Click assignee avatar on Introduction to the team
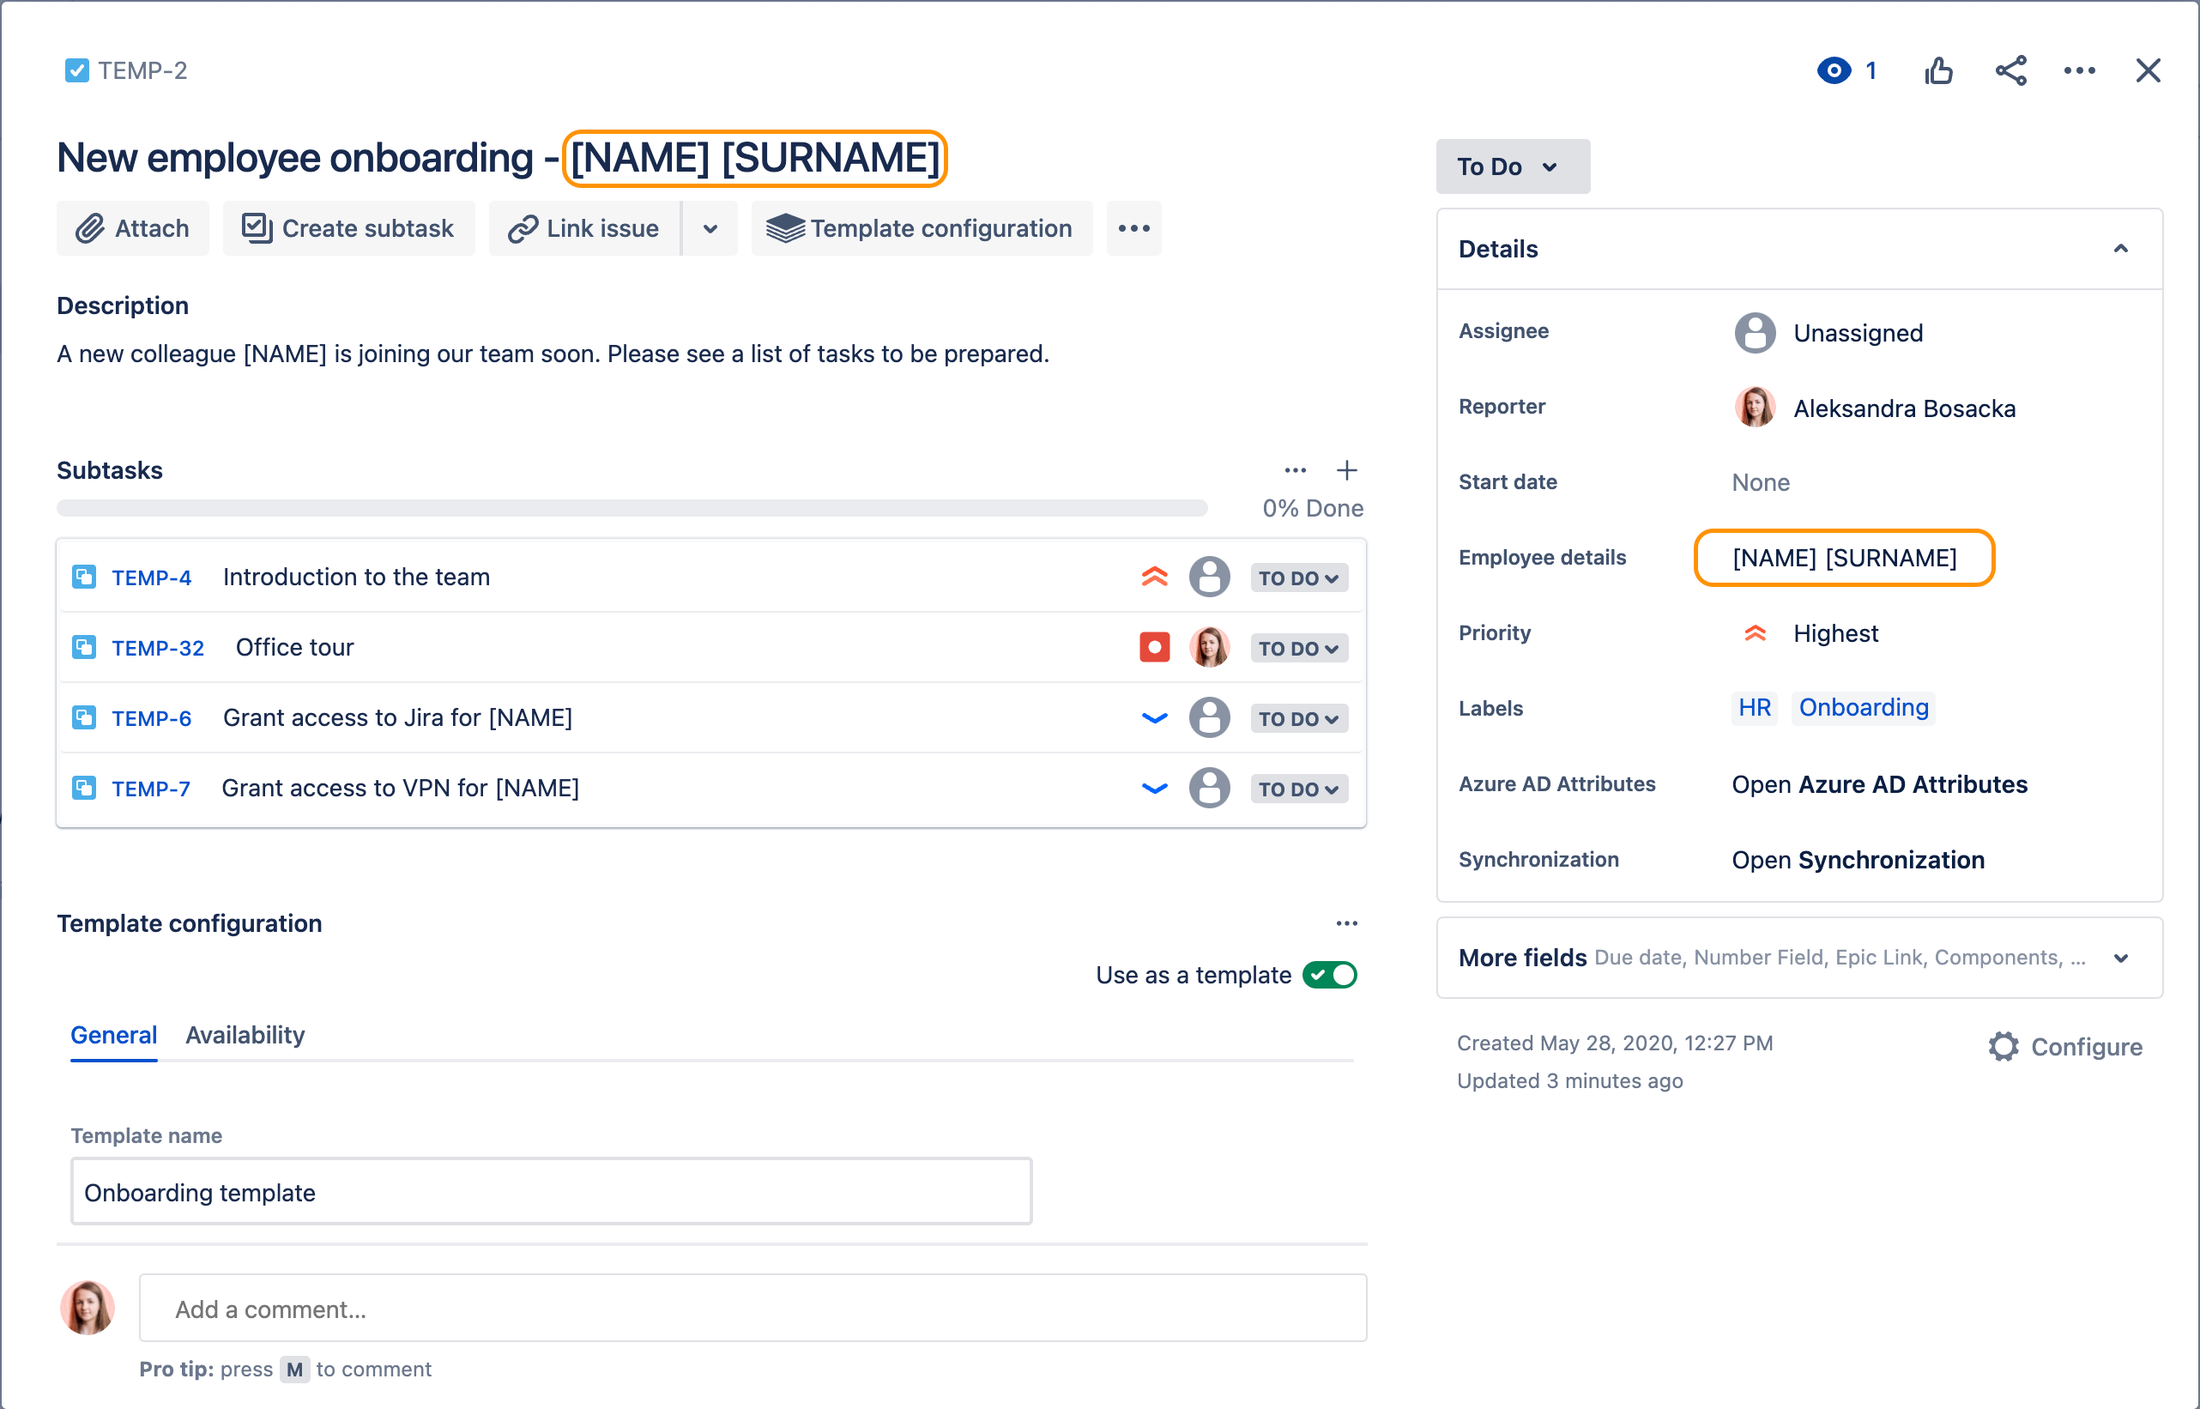This screenshot has height=1409, width=2200. 1209,577
